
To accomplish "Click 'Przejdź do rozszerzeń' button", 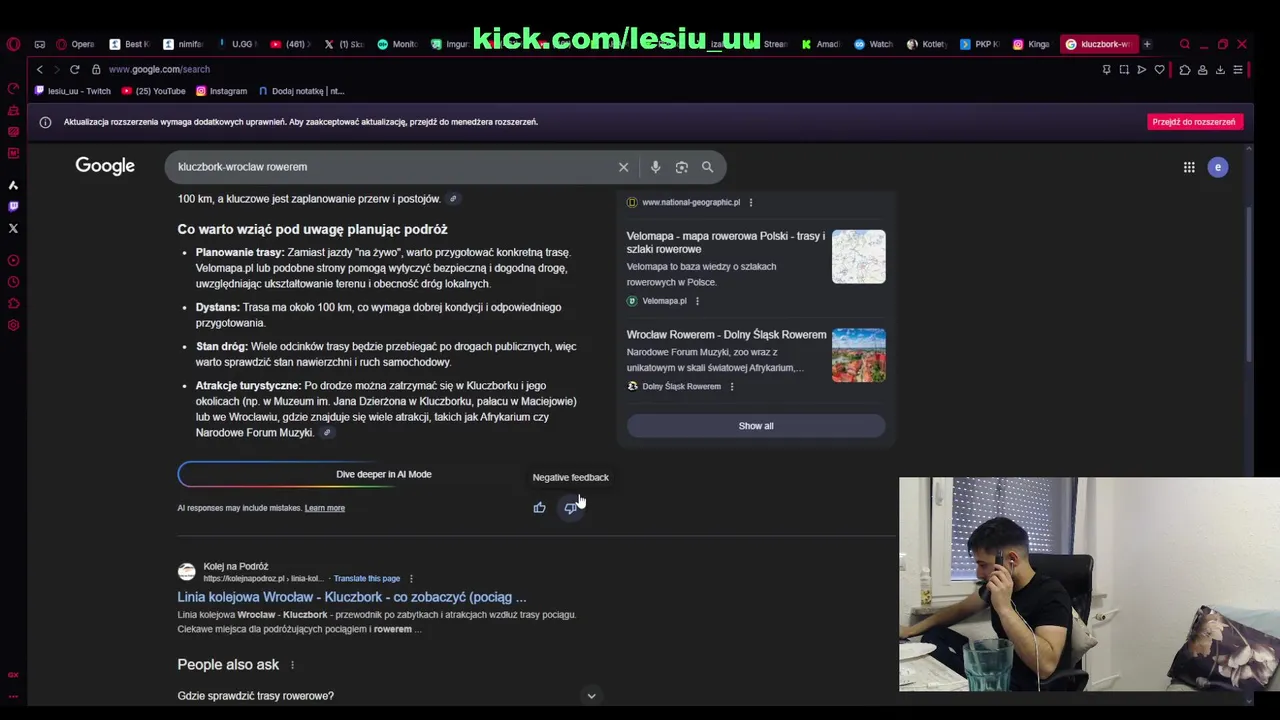I will (1194, 122).
